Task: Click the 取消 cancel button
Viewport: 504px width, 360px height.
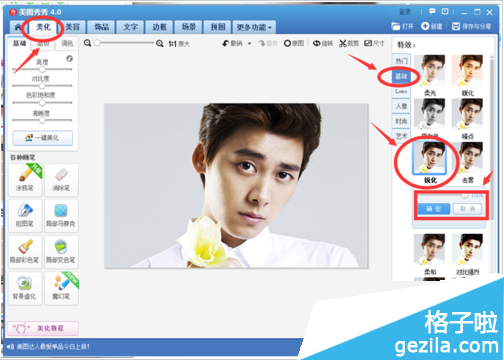Action: pyautogui.click(x=467, y=209)
